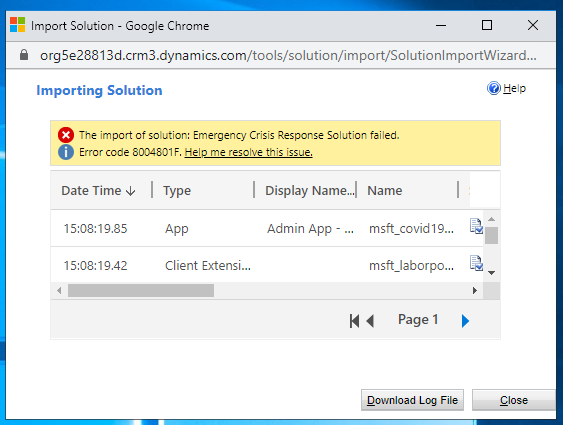
Task: Select the msft_covid19... name cell
Action: 411,229
